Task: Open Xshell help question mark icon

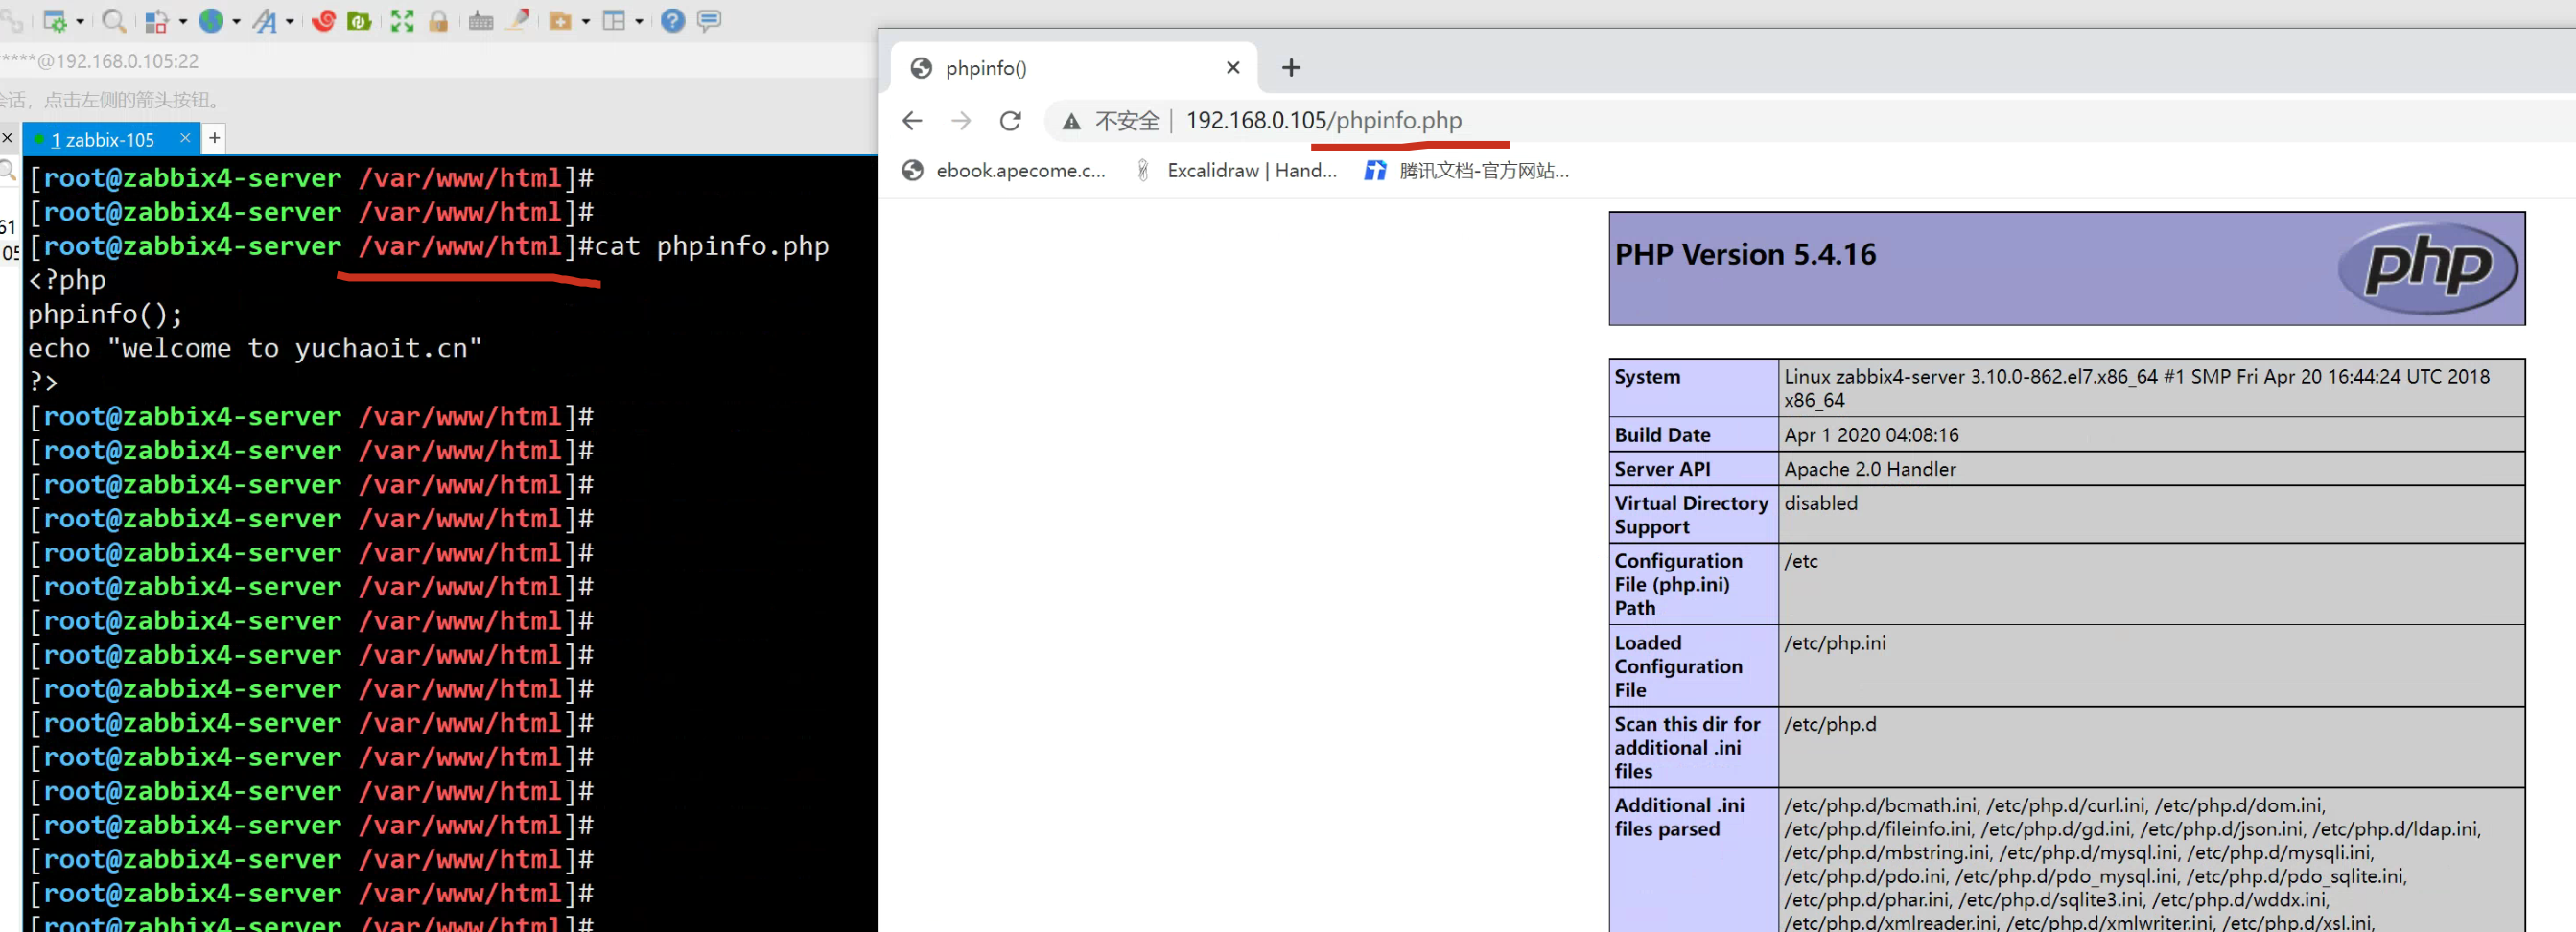Action: click(x=673, y=21)
